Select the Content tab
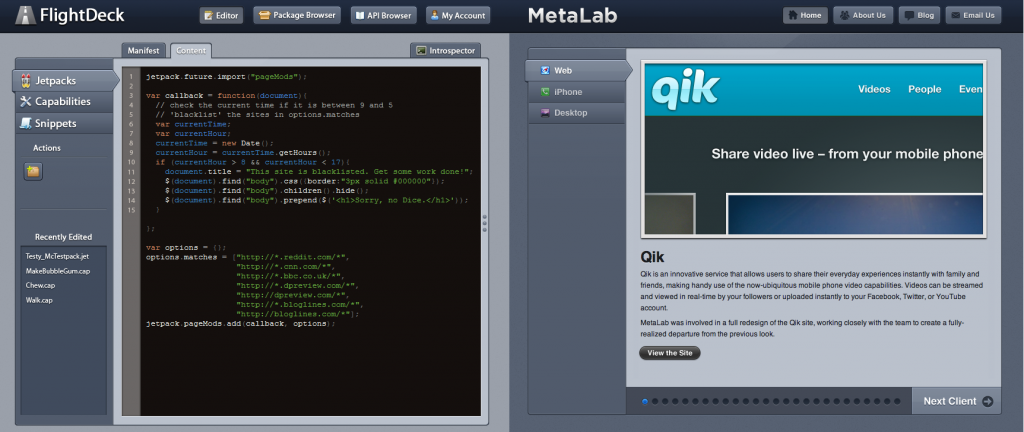Screen dimensions: 1024x432 pos(190,50)
